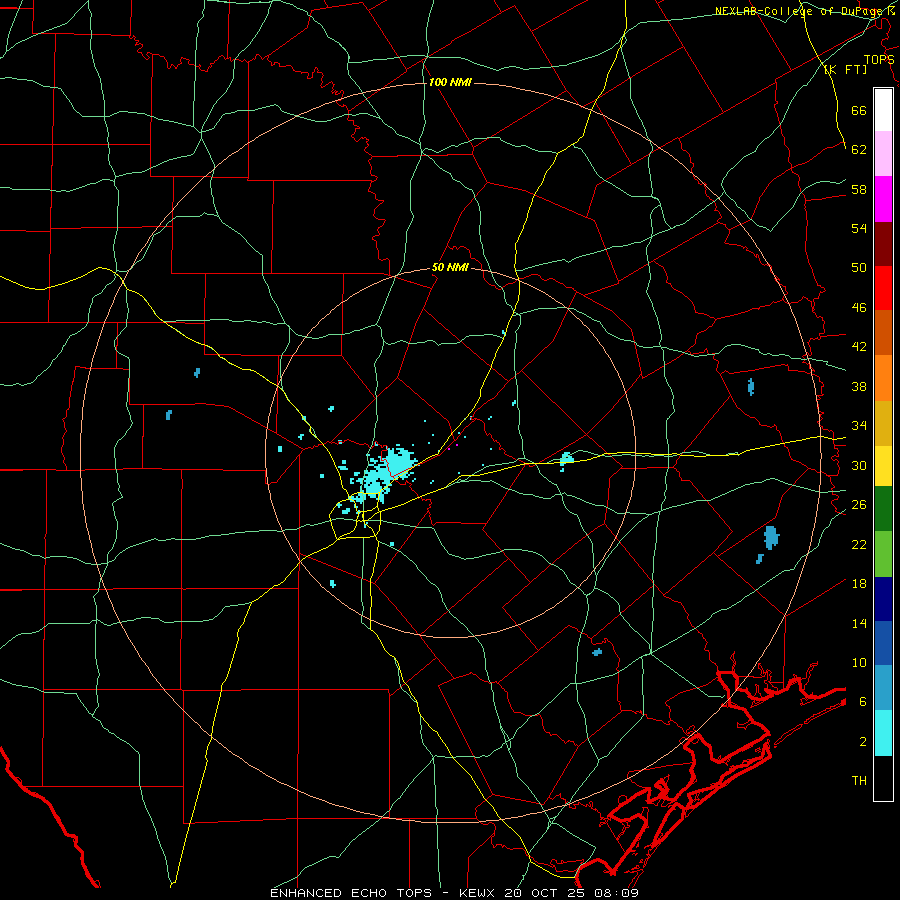Click the legend value '66'
The width and height of the screenshot is (900, 900).
[x=859, y=111]
